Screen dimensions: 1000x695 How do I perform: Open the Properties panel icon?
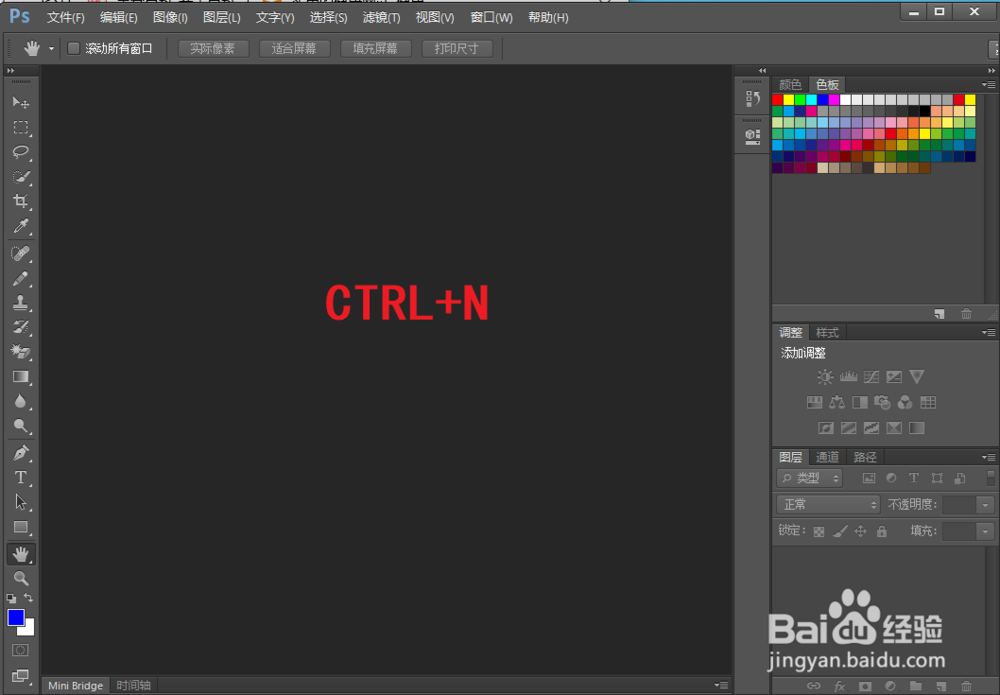tap(753, 136)
